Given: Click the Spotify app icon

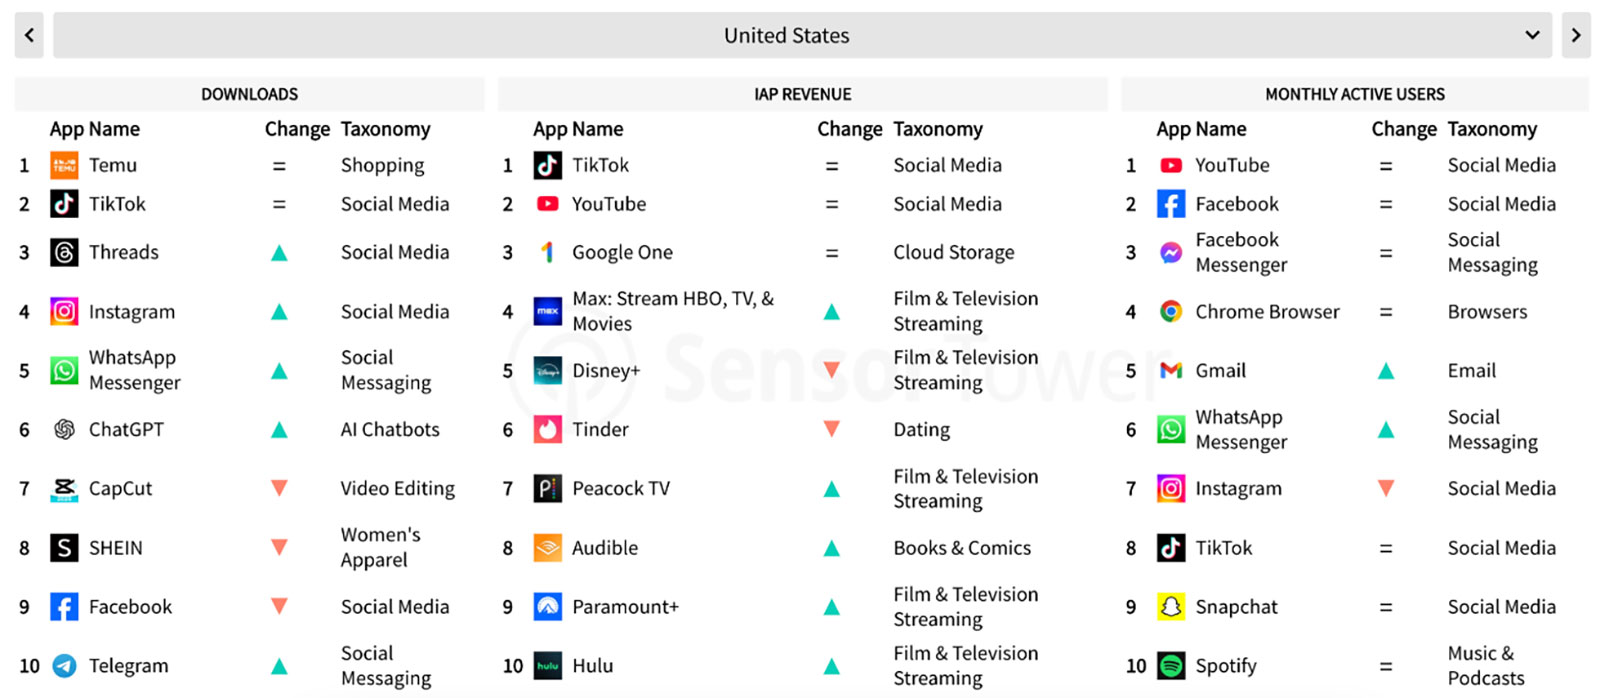Looking at the screenshot, I should pyautogui.click(x=1171, y=666).
